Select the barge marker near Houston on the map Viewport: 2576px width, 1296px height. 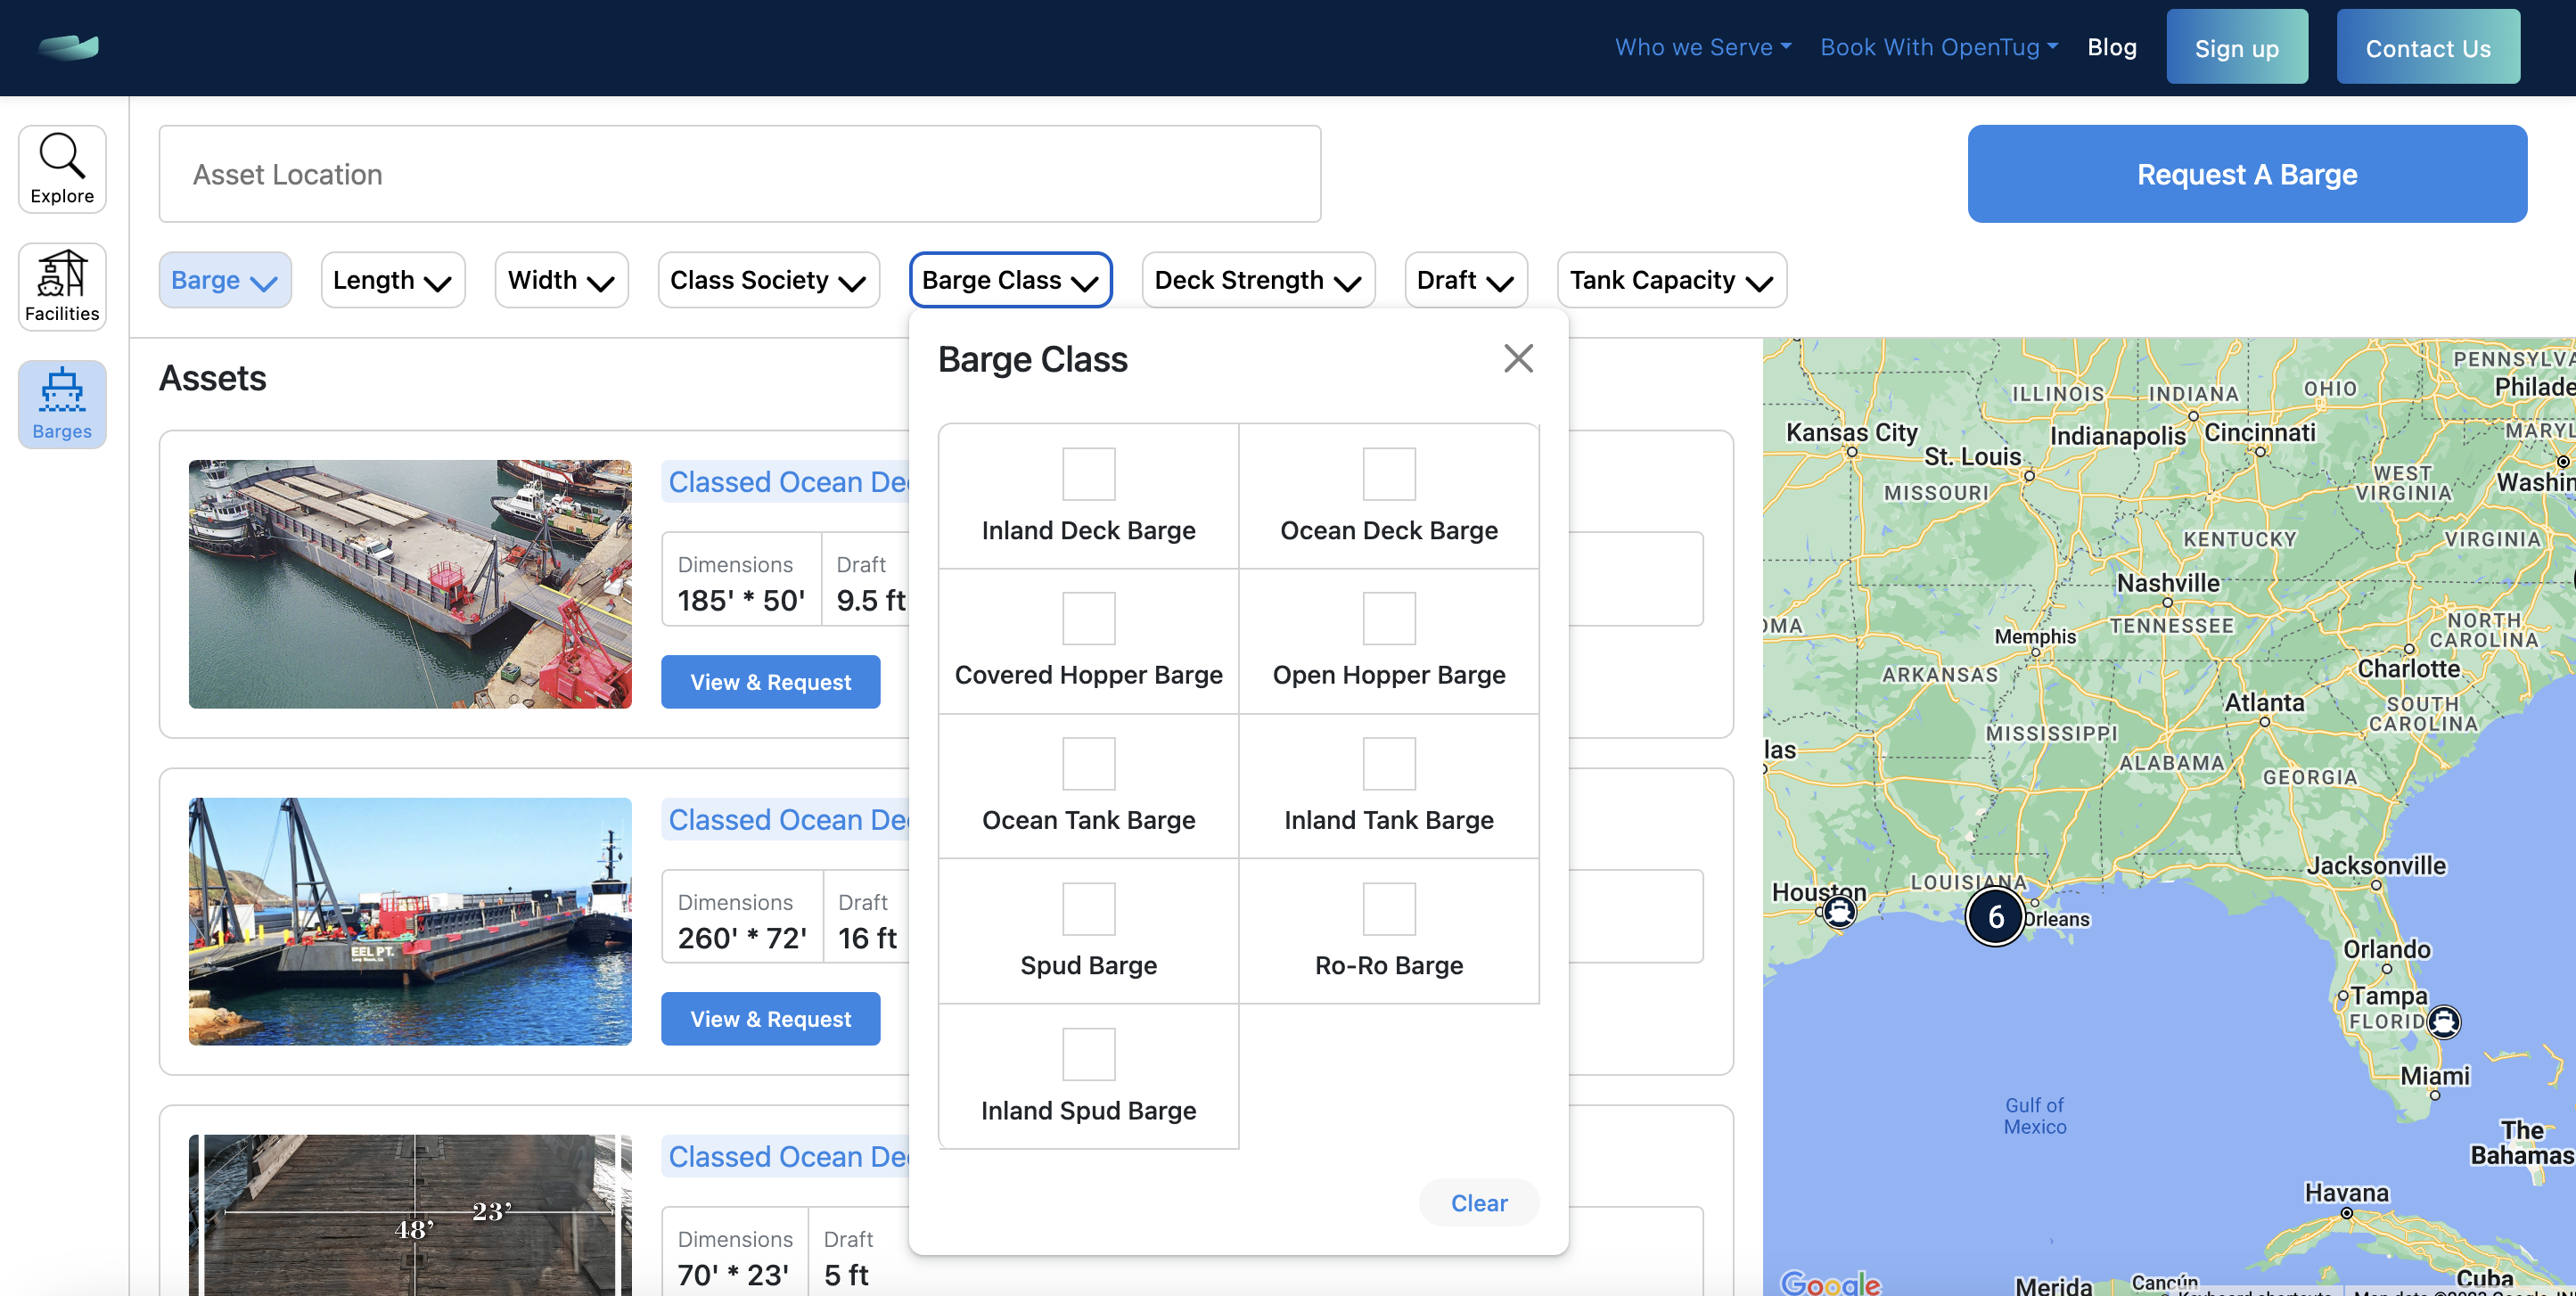(1838, 911)
